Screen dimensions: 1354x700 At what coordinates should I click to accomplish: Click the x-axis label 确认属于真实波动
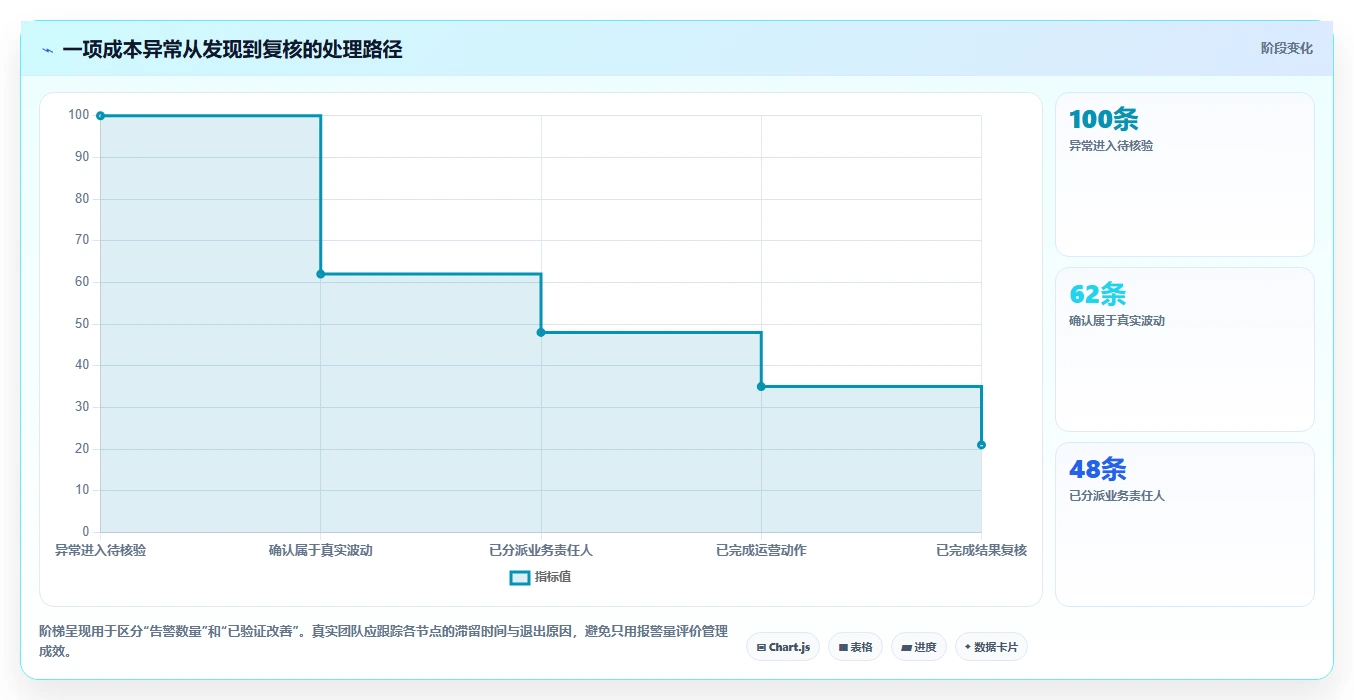click(321, 550)
